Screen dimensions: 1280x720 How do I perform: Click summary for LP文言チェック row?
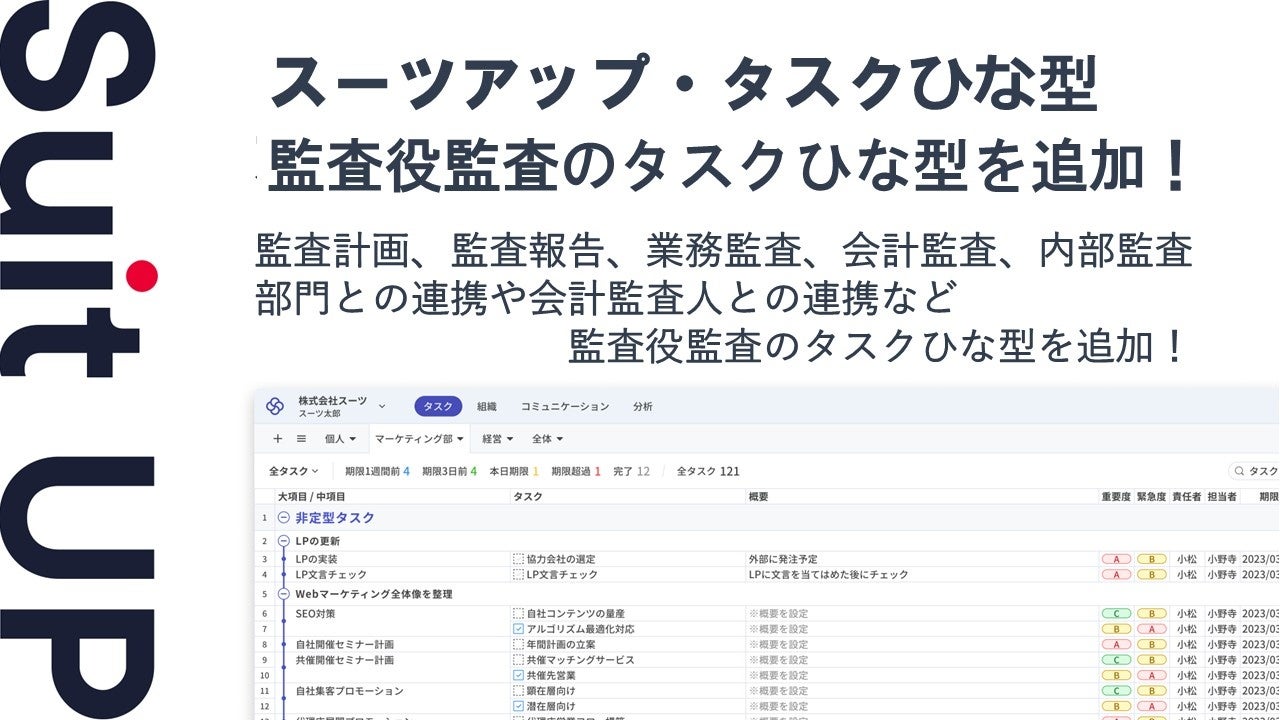pyautogui.click(x=828, y=575)
